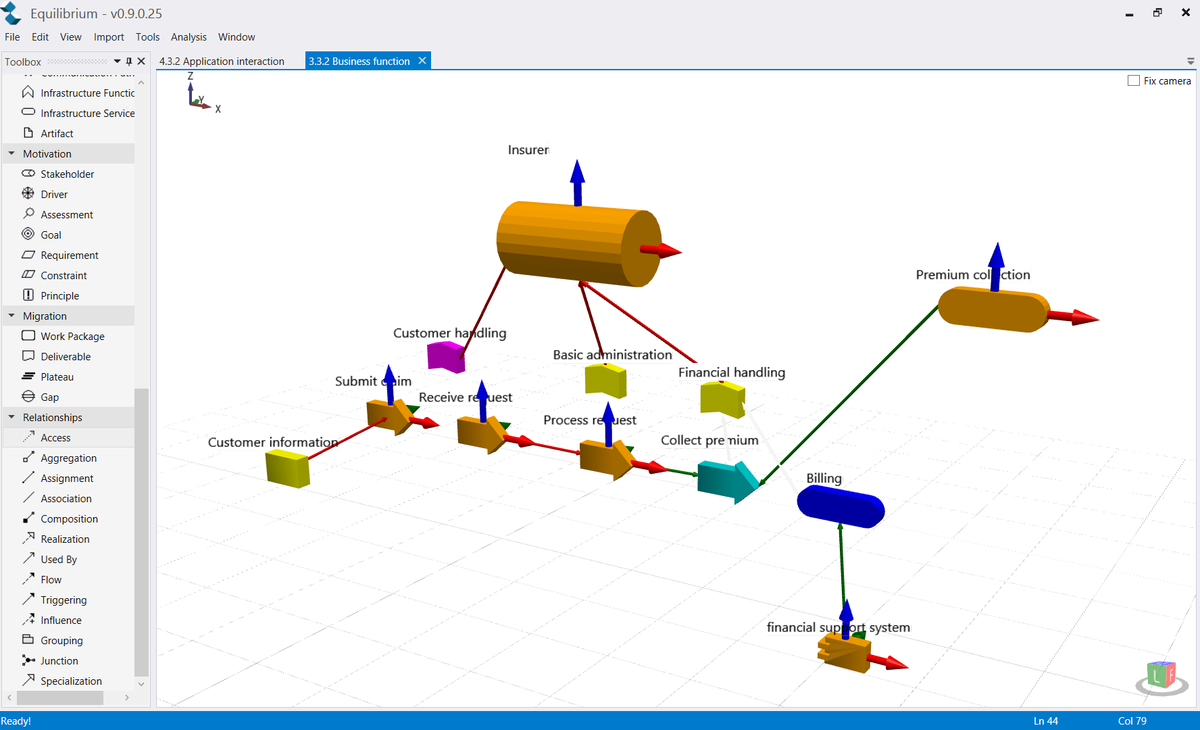The width and height of the screenshot is (1200, 730).
Task: Open the Window menu
Action: tap(237, 37)
